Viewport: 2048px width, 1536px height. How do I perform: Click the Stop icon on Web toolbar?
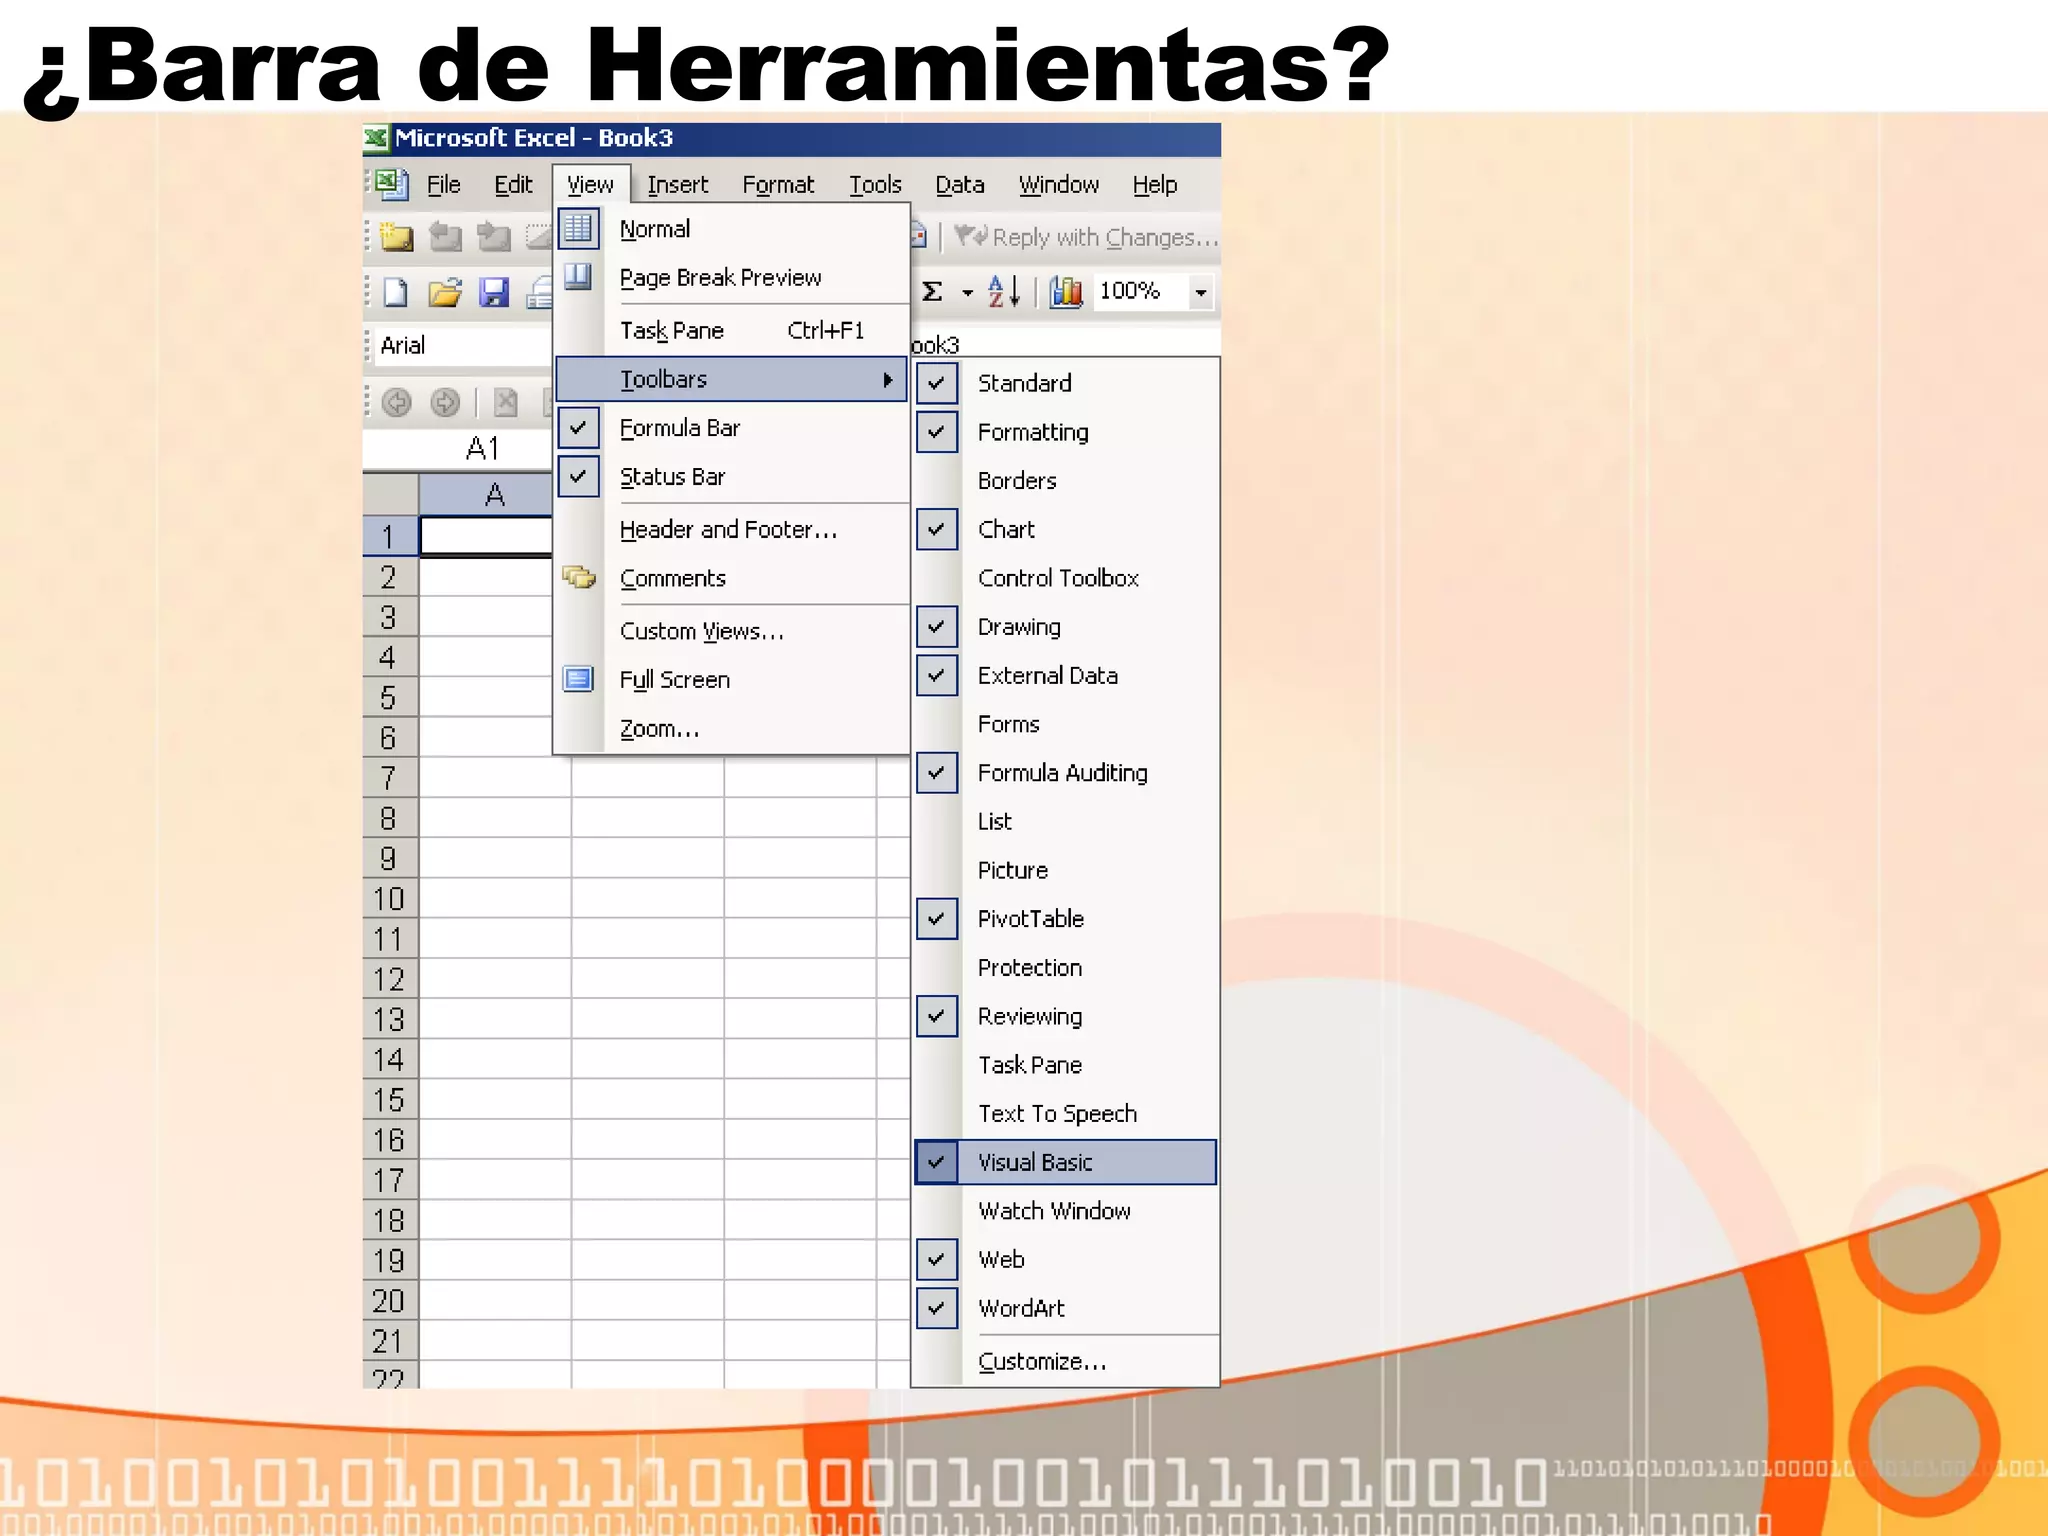click(x=506, y=403)
